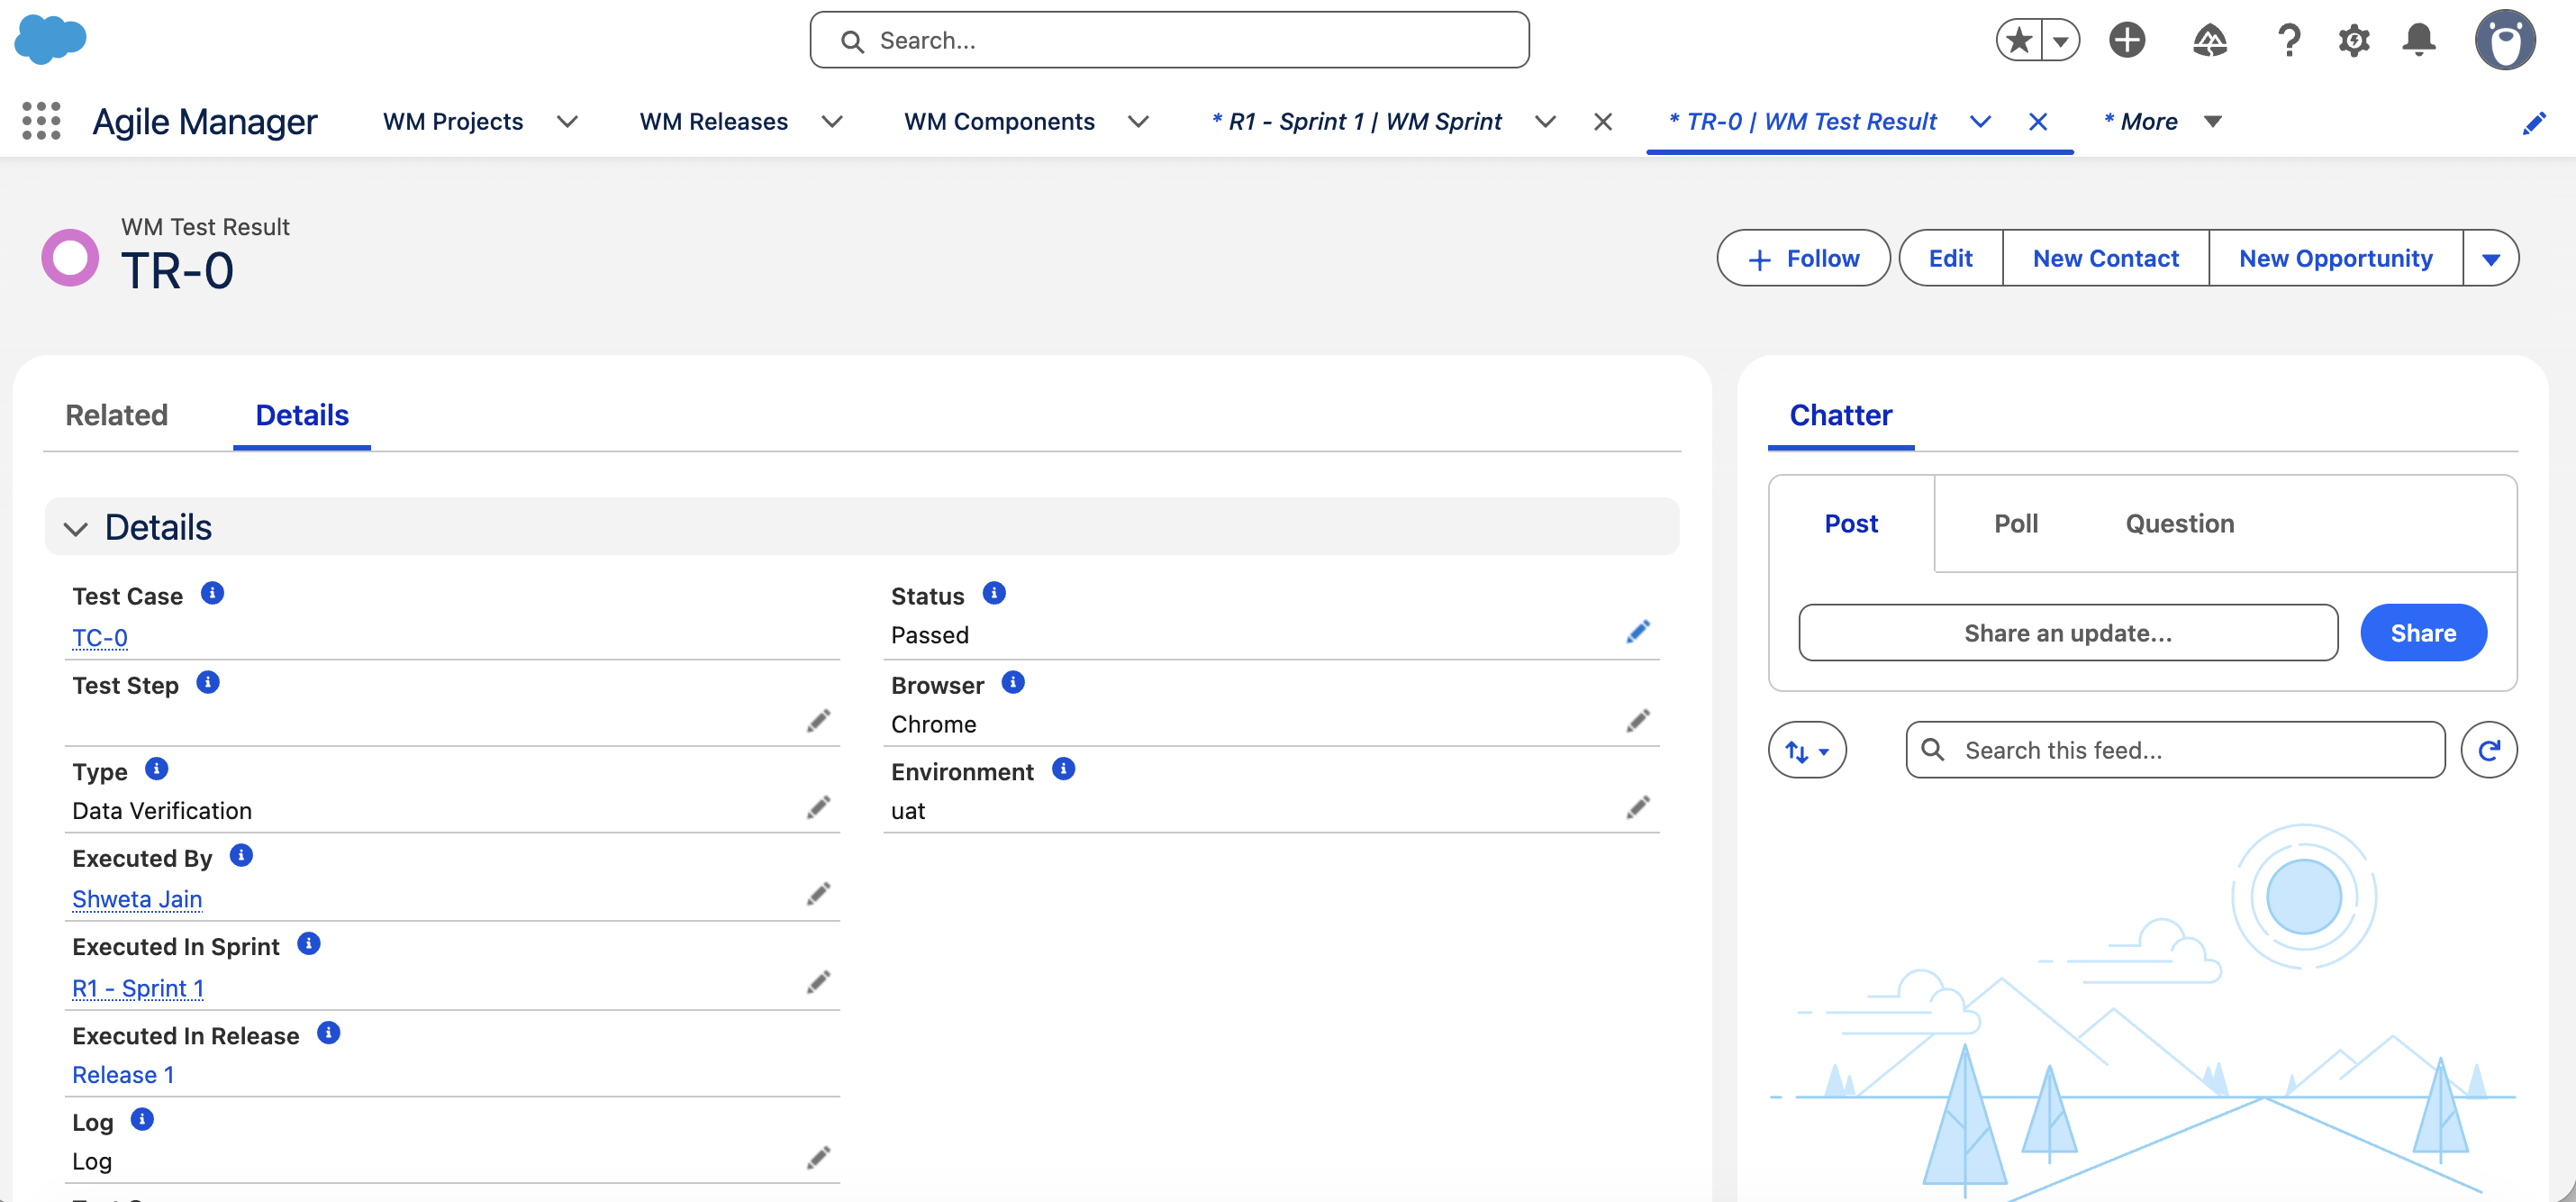Image resolution: width=2576 pixels, height=1202 pixels.
Task: Expand the WM Releases menu chevron
Action: coord(832,122)
